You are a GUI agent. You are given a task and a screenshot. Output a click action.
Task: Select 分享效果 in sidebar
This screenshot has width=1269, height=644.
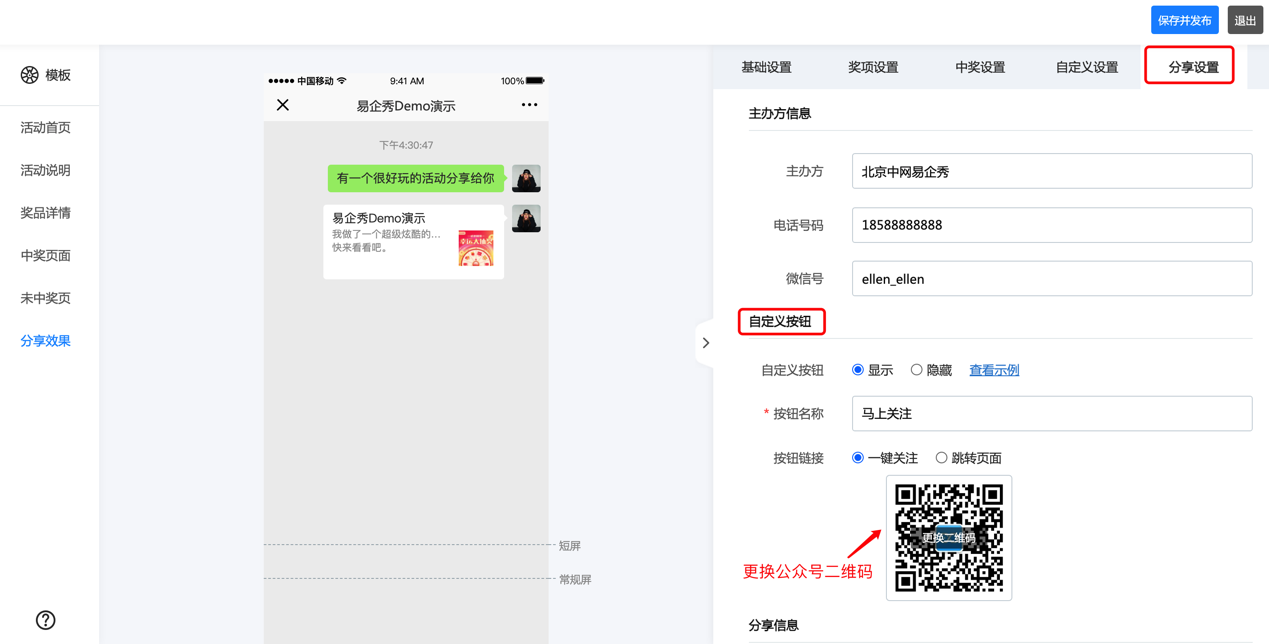click(x=46, y=341)
